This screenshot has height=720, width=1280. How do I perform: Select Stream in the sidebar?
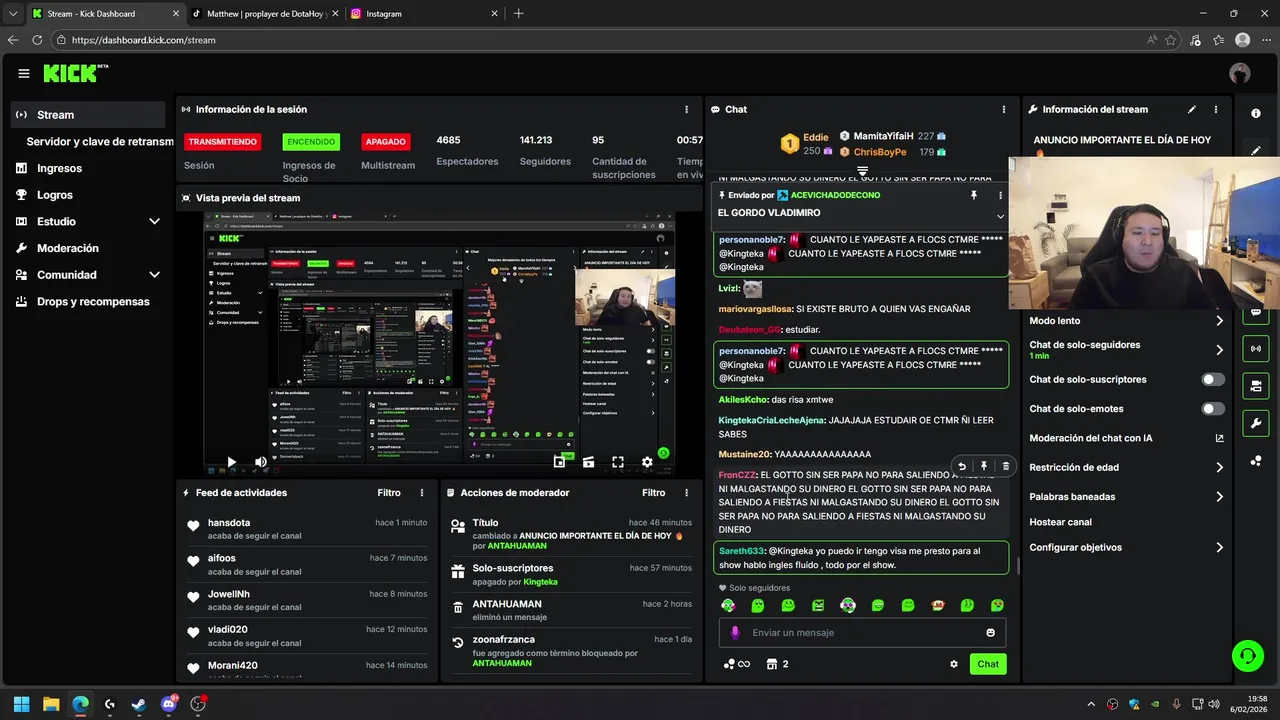88,115
